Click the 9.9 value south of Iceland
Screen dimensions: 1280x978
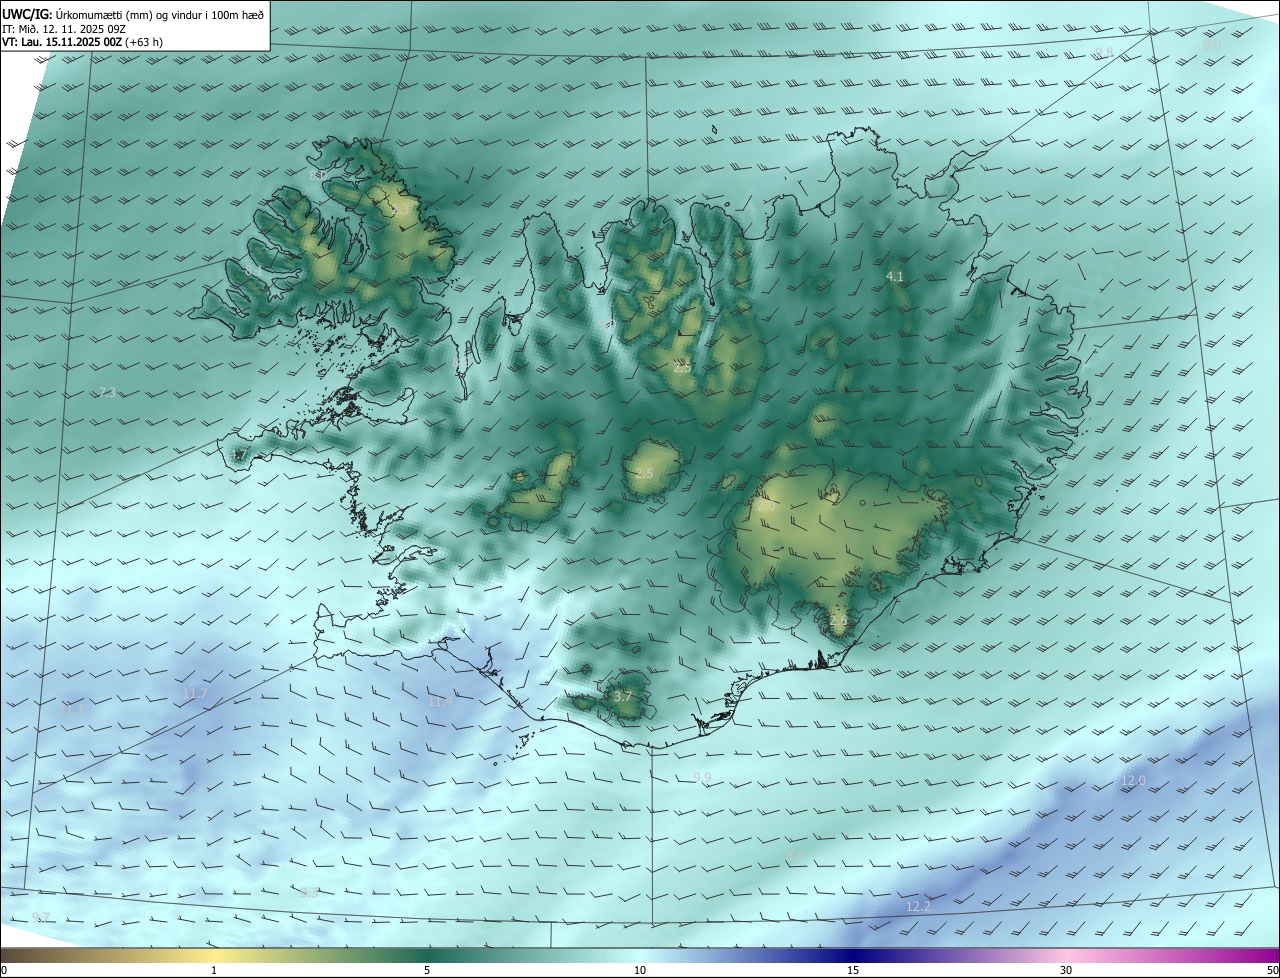702,777
